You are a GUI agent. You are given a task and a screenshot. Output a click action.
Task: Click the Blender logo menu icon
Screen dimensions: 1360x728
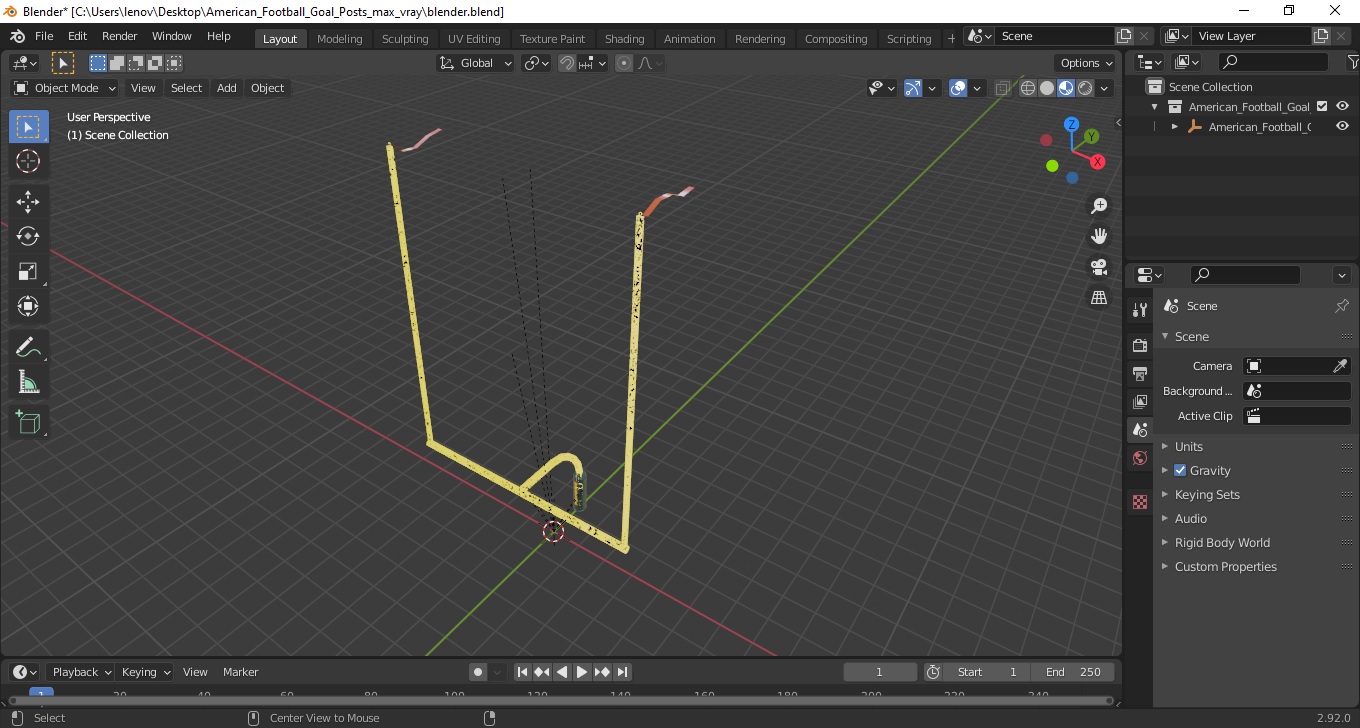17,36
